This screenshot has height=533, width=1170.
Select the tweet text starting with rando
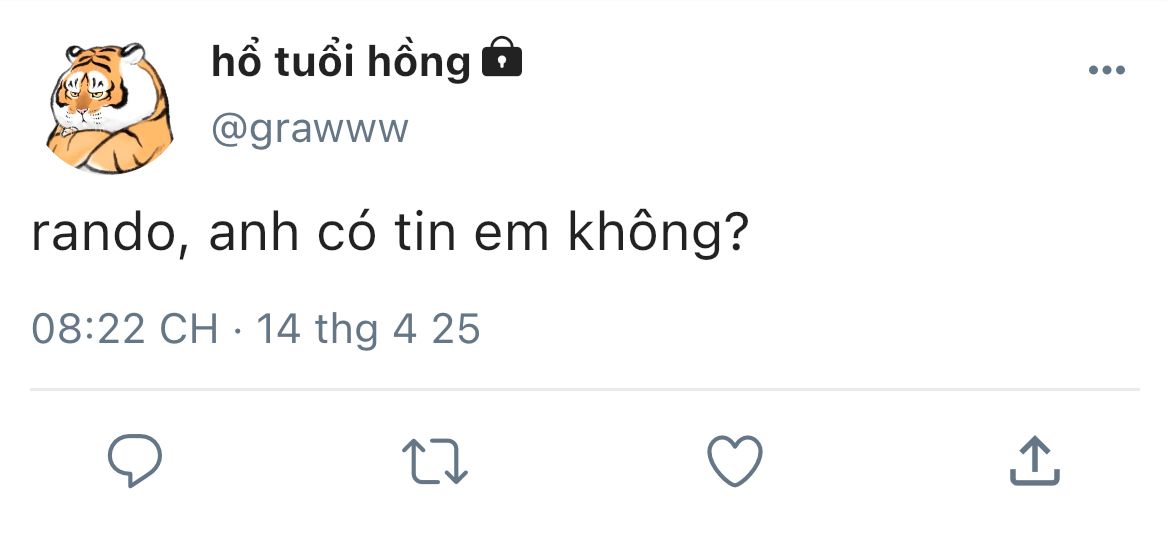[389, 234]
